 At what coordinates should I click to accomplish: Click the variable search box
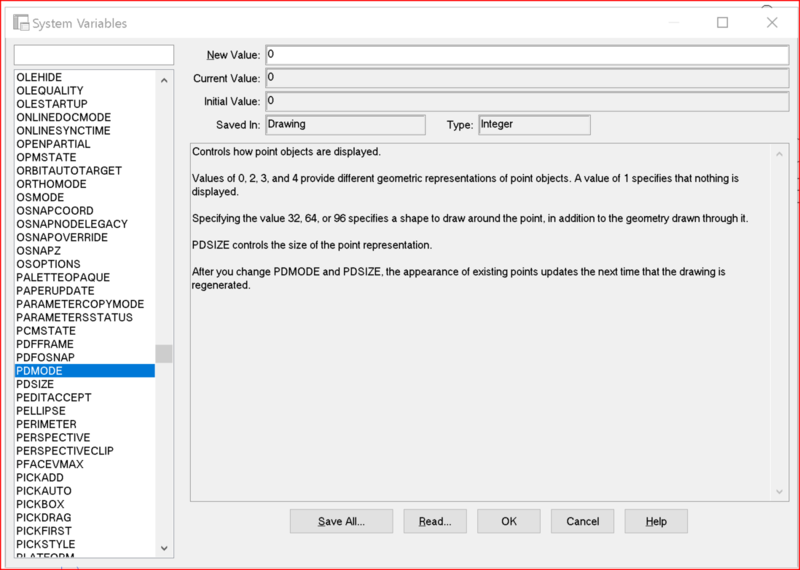[x=94, y=55]
